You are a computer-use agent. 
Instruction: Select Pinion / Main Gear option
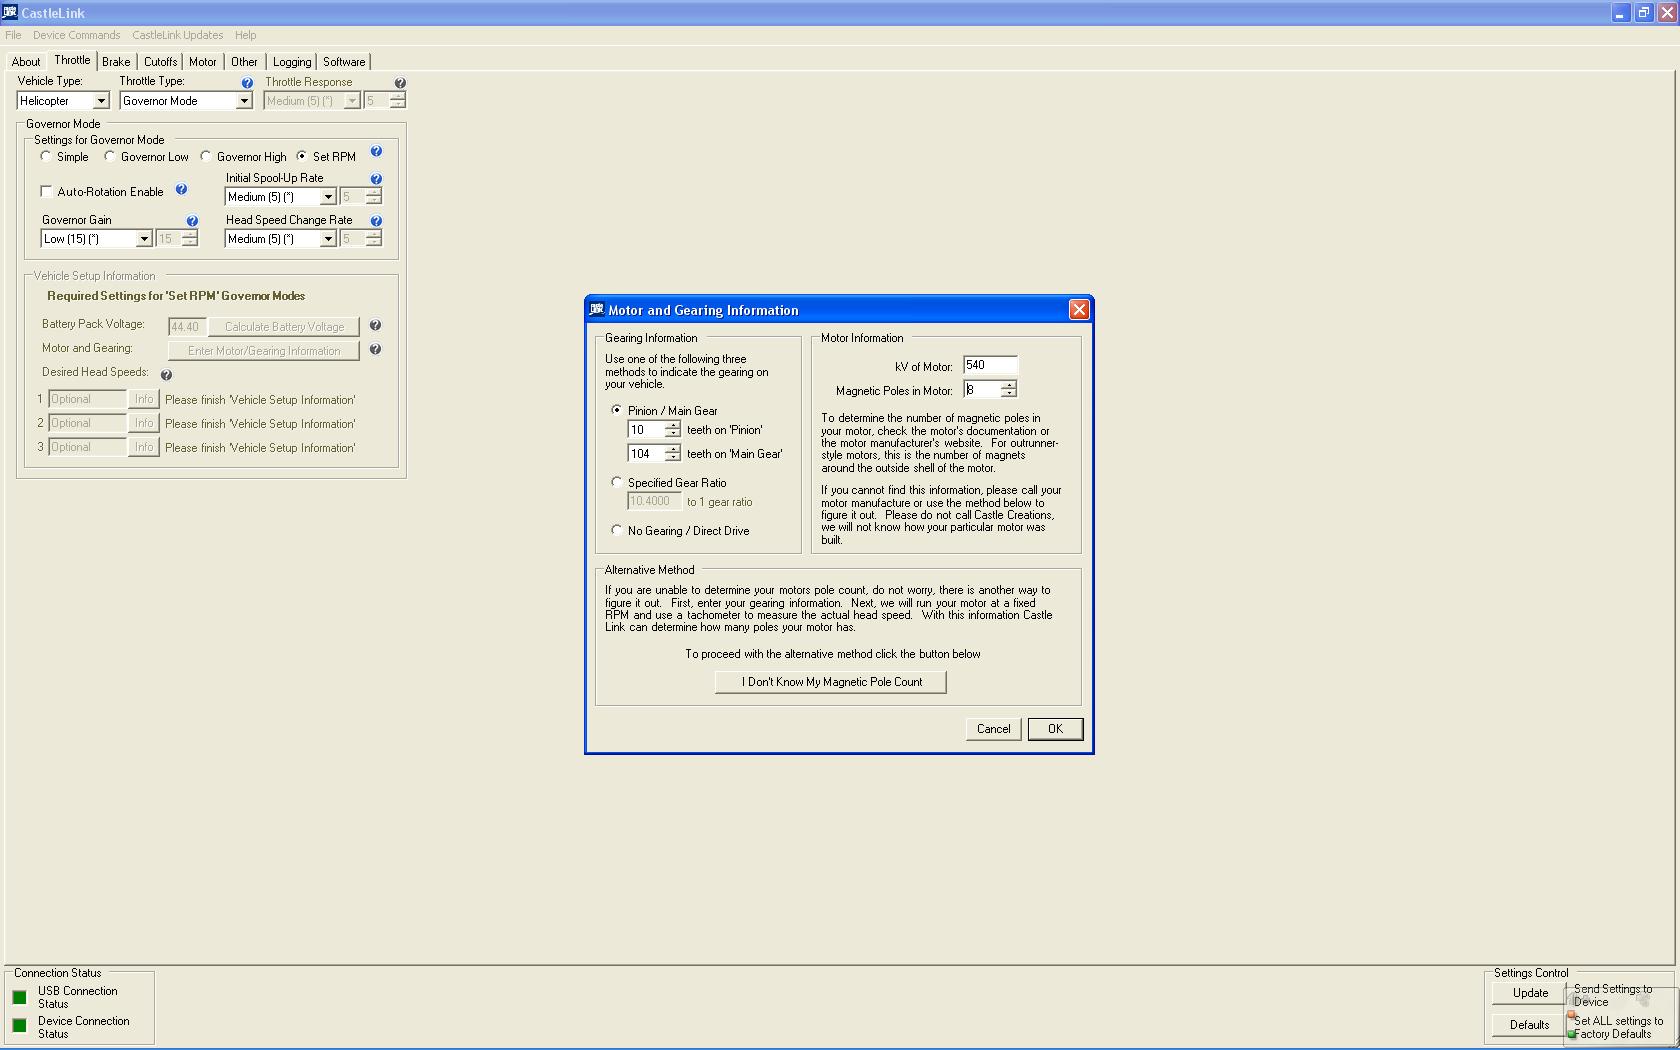617,410
